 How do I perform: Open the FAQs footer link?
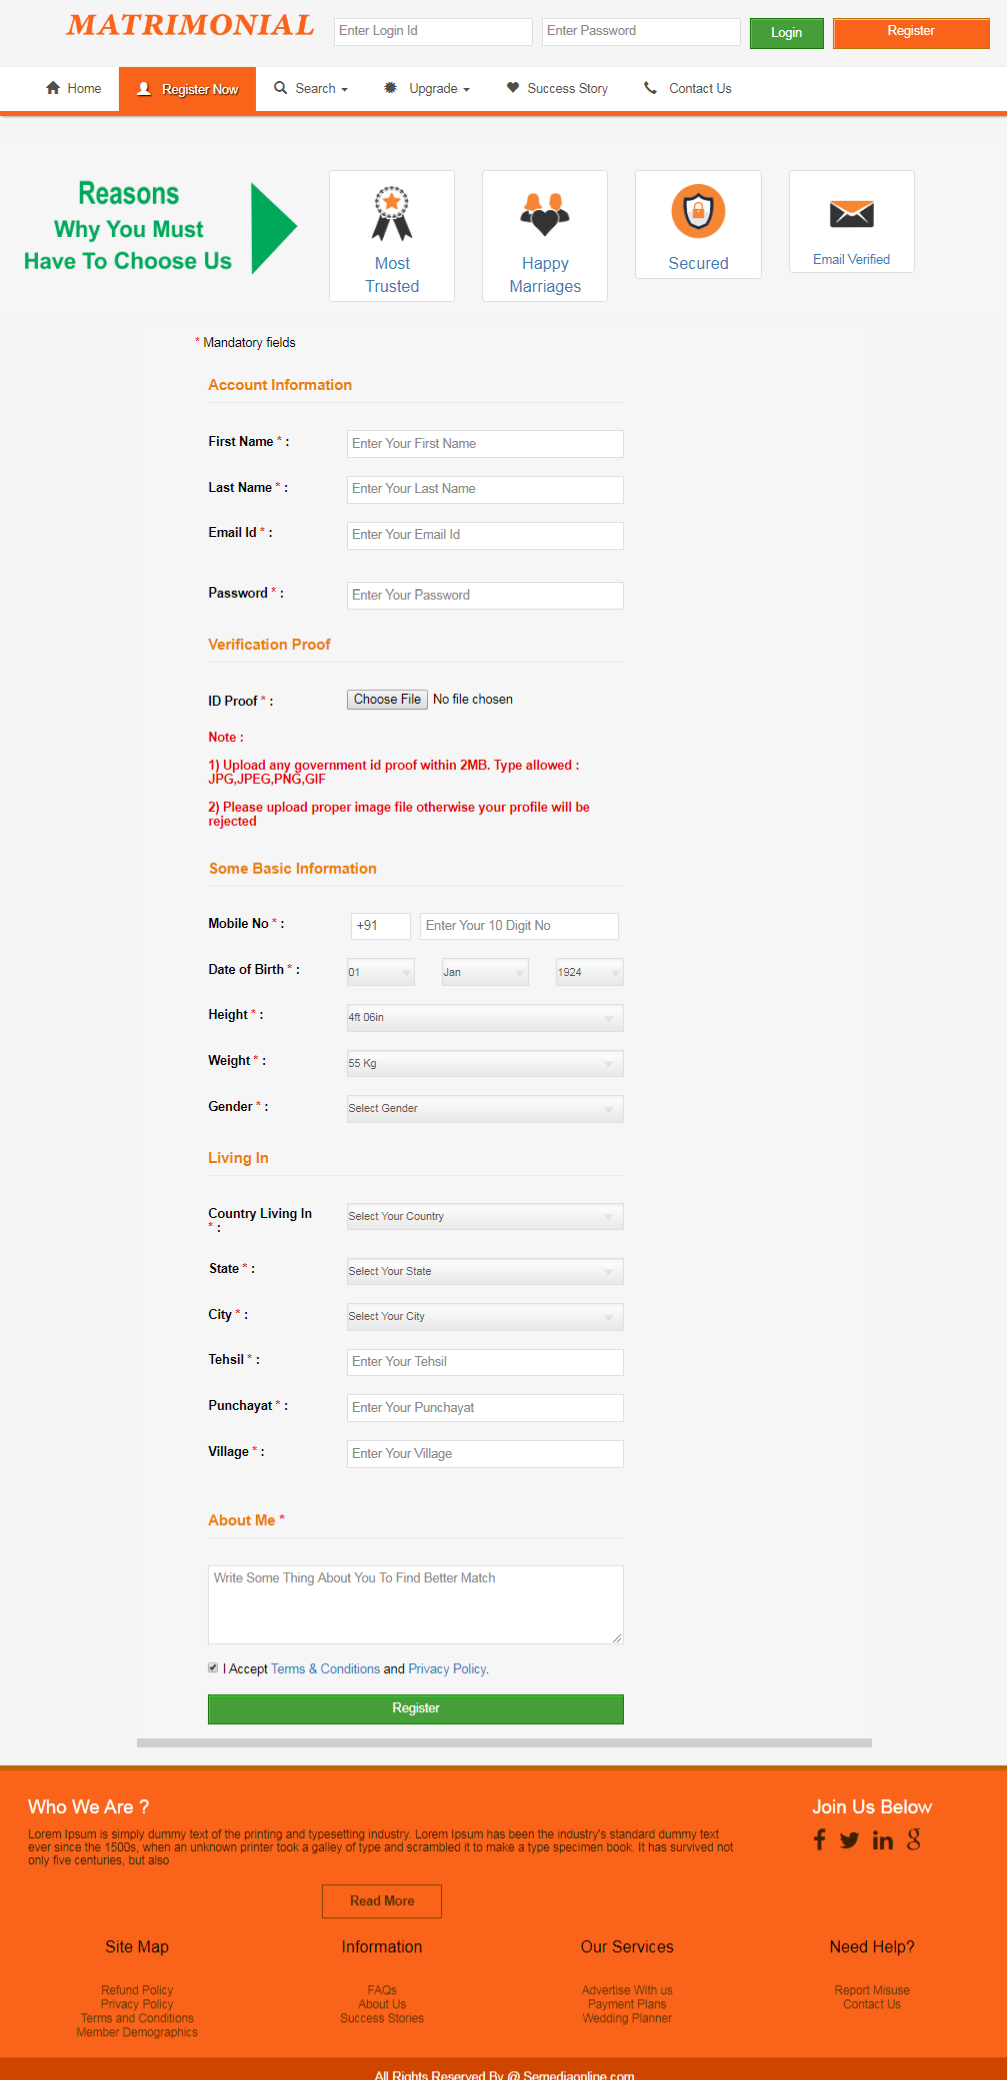click(x=382, y=1990)
